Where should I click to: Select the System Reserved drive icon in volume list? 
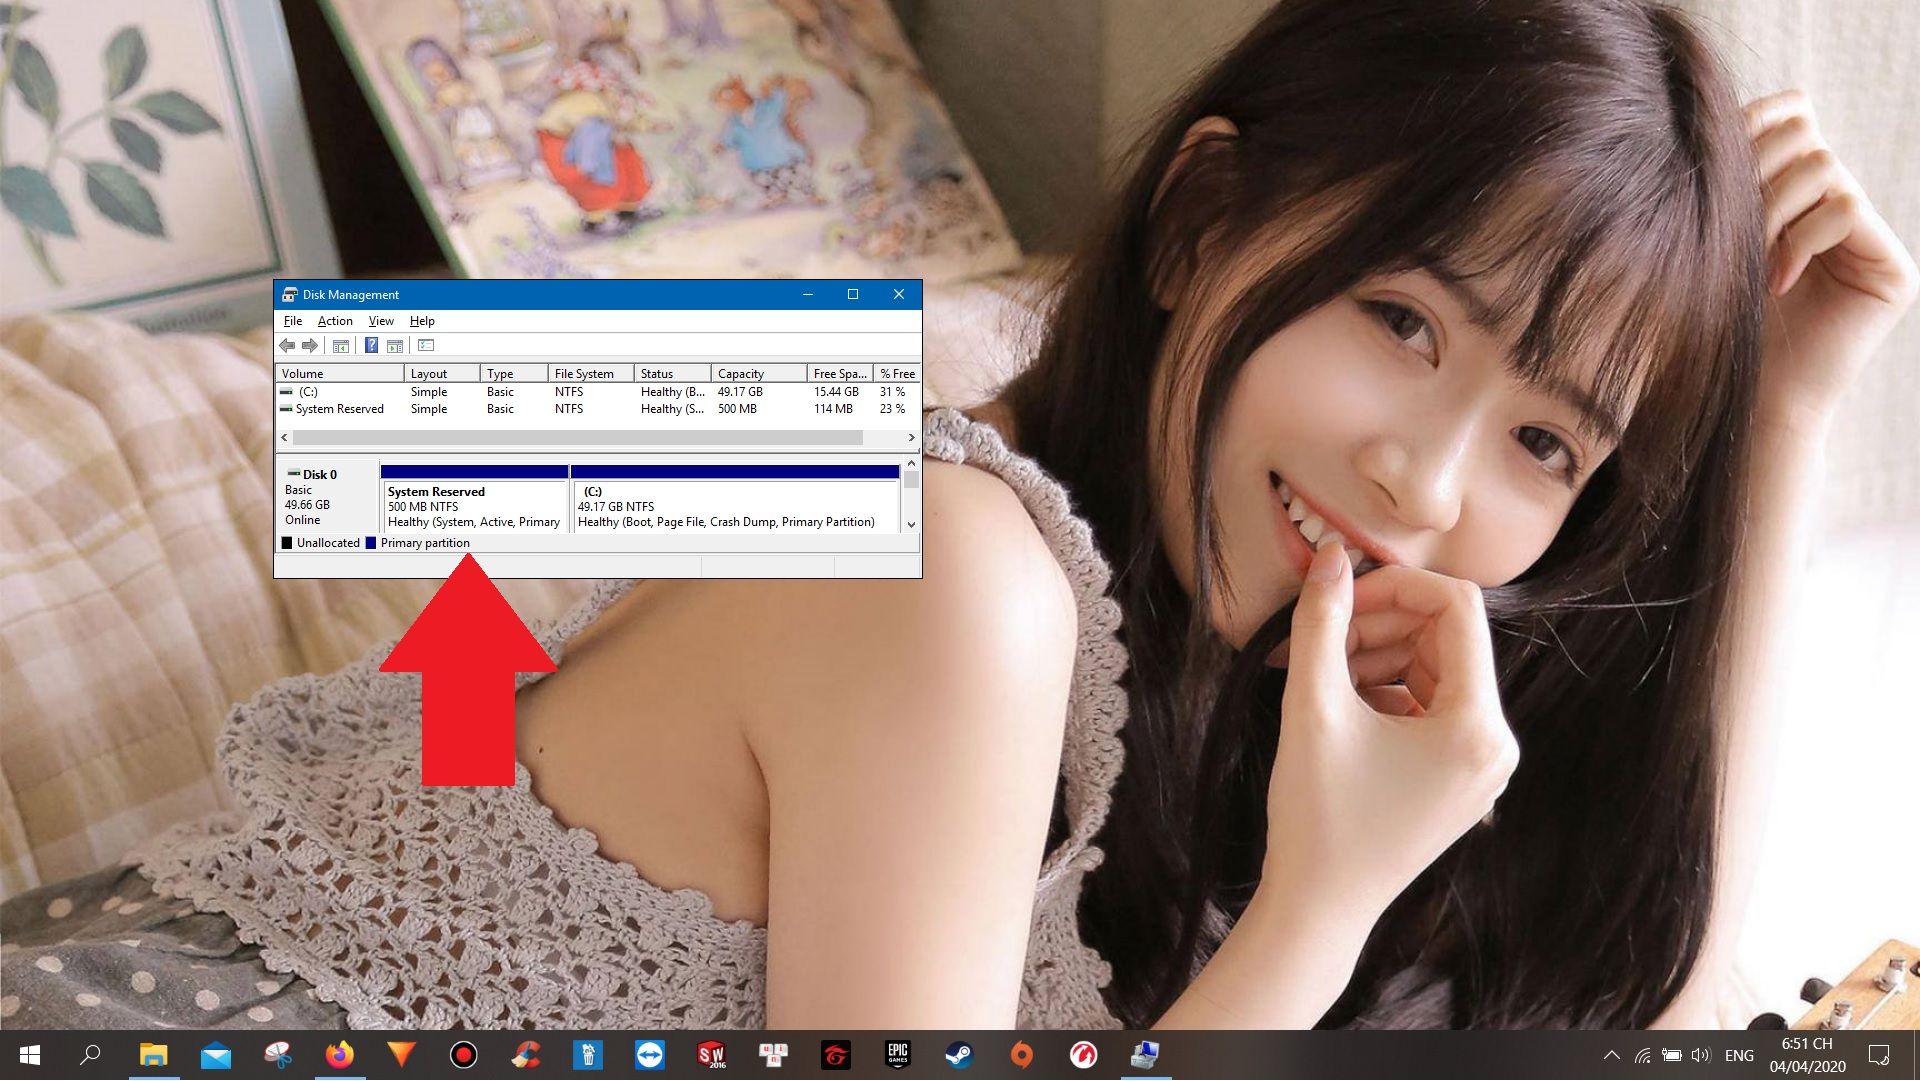tap(287, 409)
